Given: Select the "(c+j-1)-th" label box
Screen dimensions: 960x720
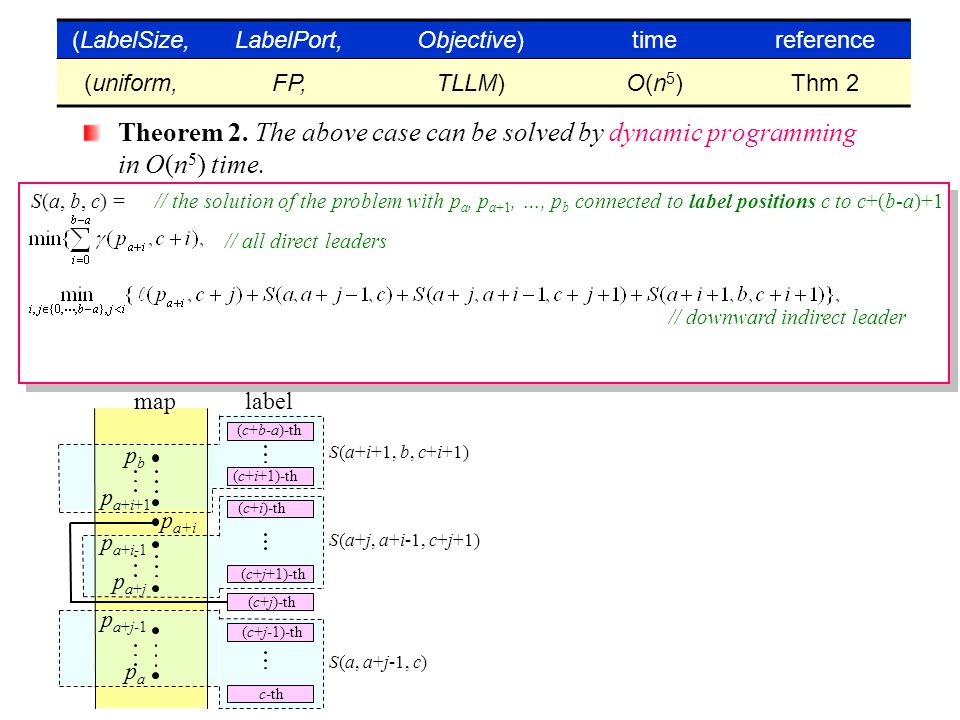Looking at the screenshot, I should (270, 632).
